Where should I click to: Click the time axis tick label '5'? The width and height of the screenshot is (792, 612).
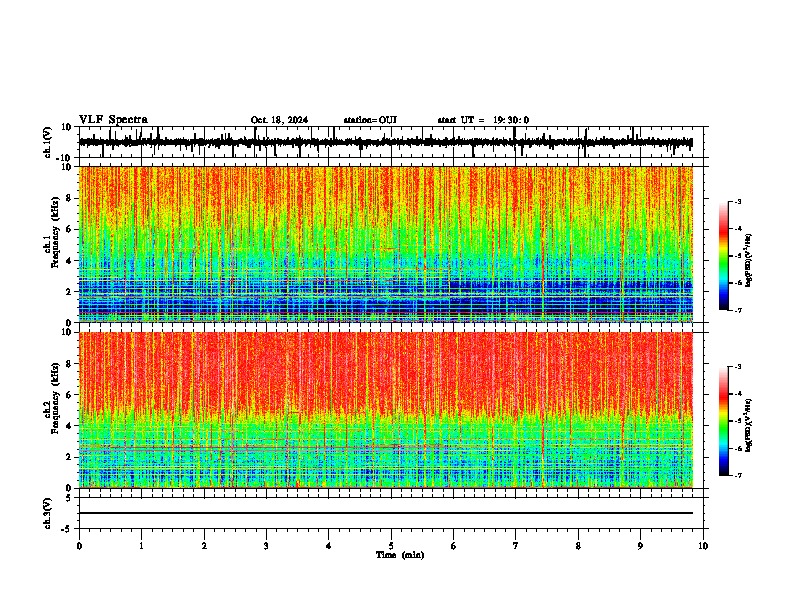pyautogui.click(x=391, y=546)
